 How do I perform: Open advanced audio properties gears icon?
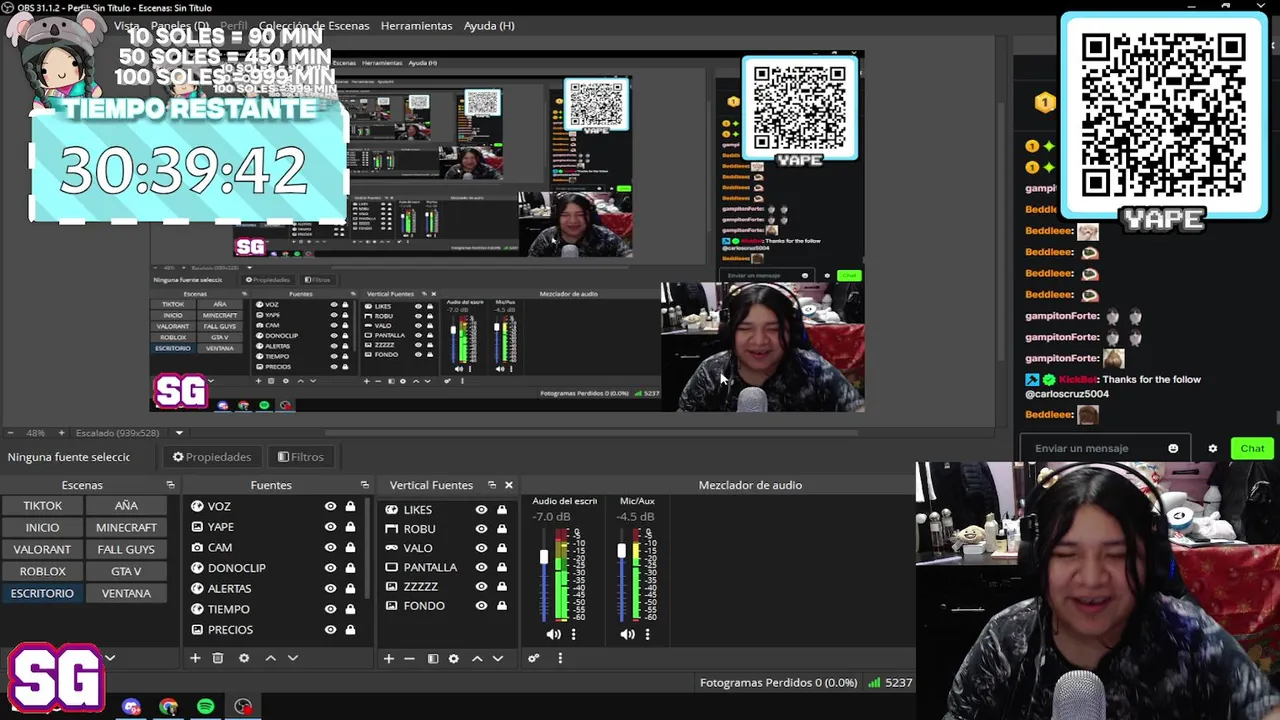[534, 658]
